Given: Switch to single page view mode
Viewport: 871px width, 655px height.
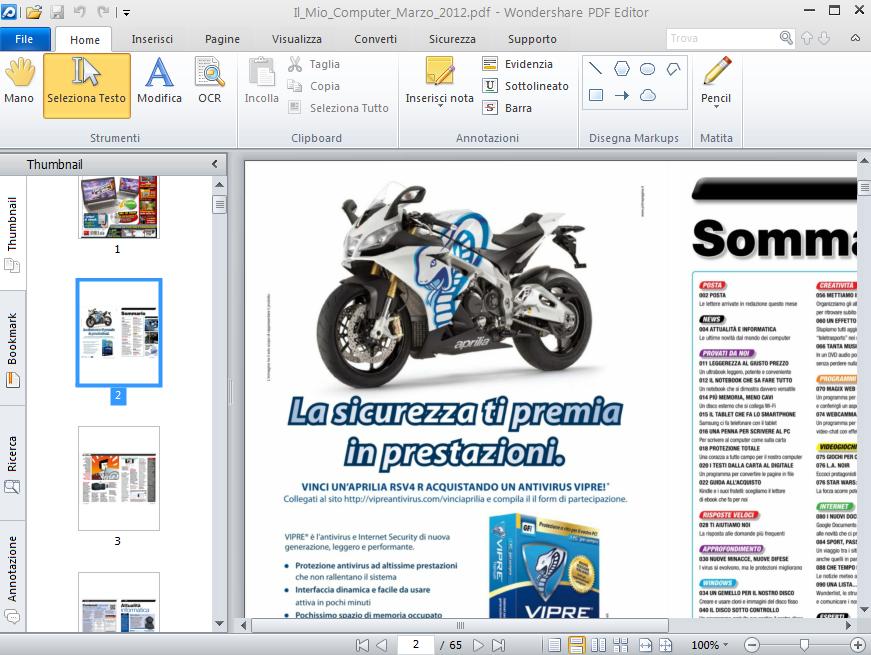Looking at the screenshot, I should point(554,645).
